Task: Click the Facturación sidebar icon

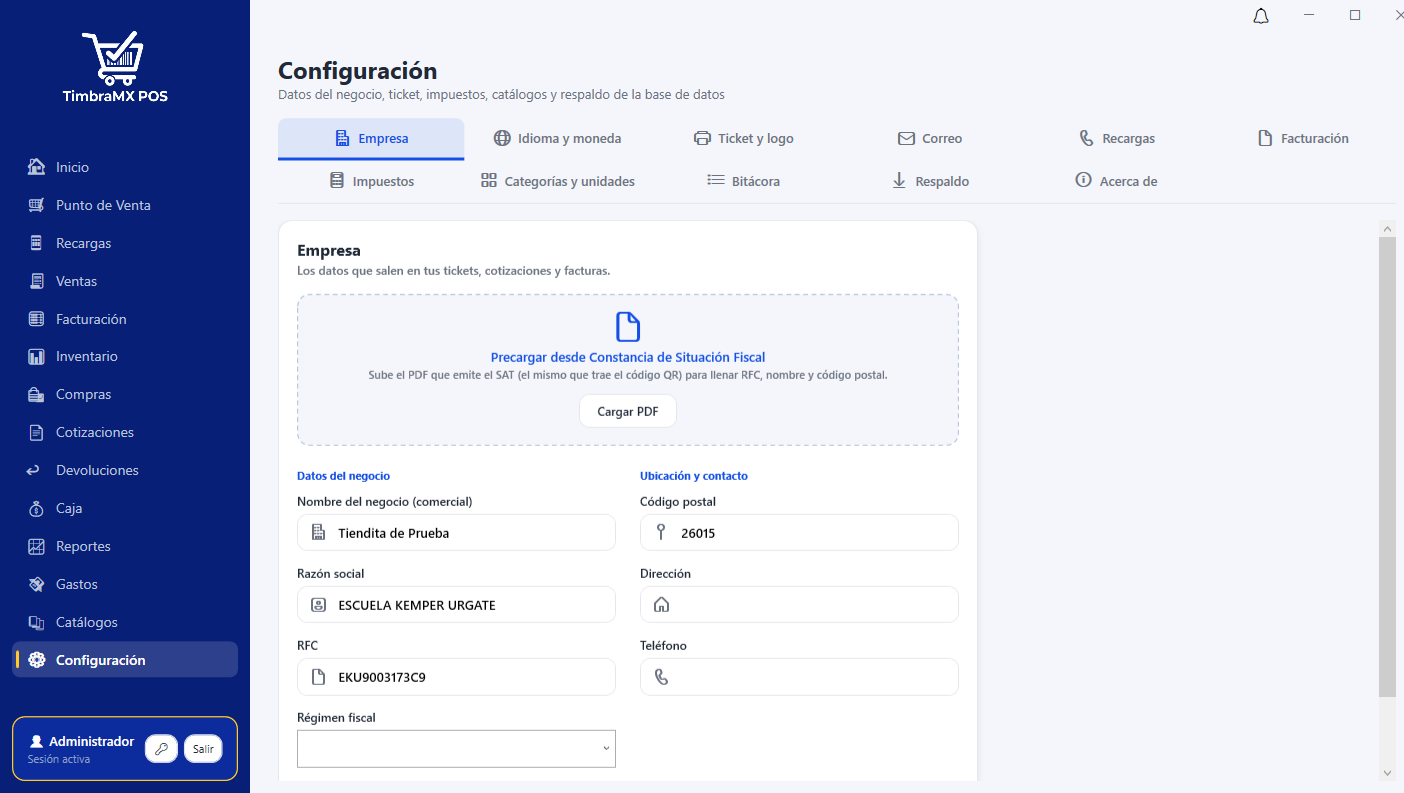Action: pos(37,319)
